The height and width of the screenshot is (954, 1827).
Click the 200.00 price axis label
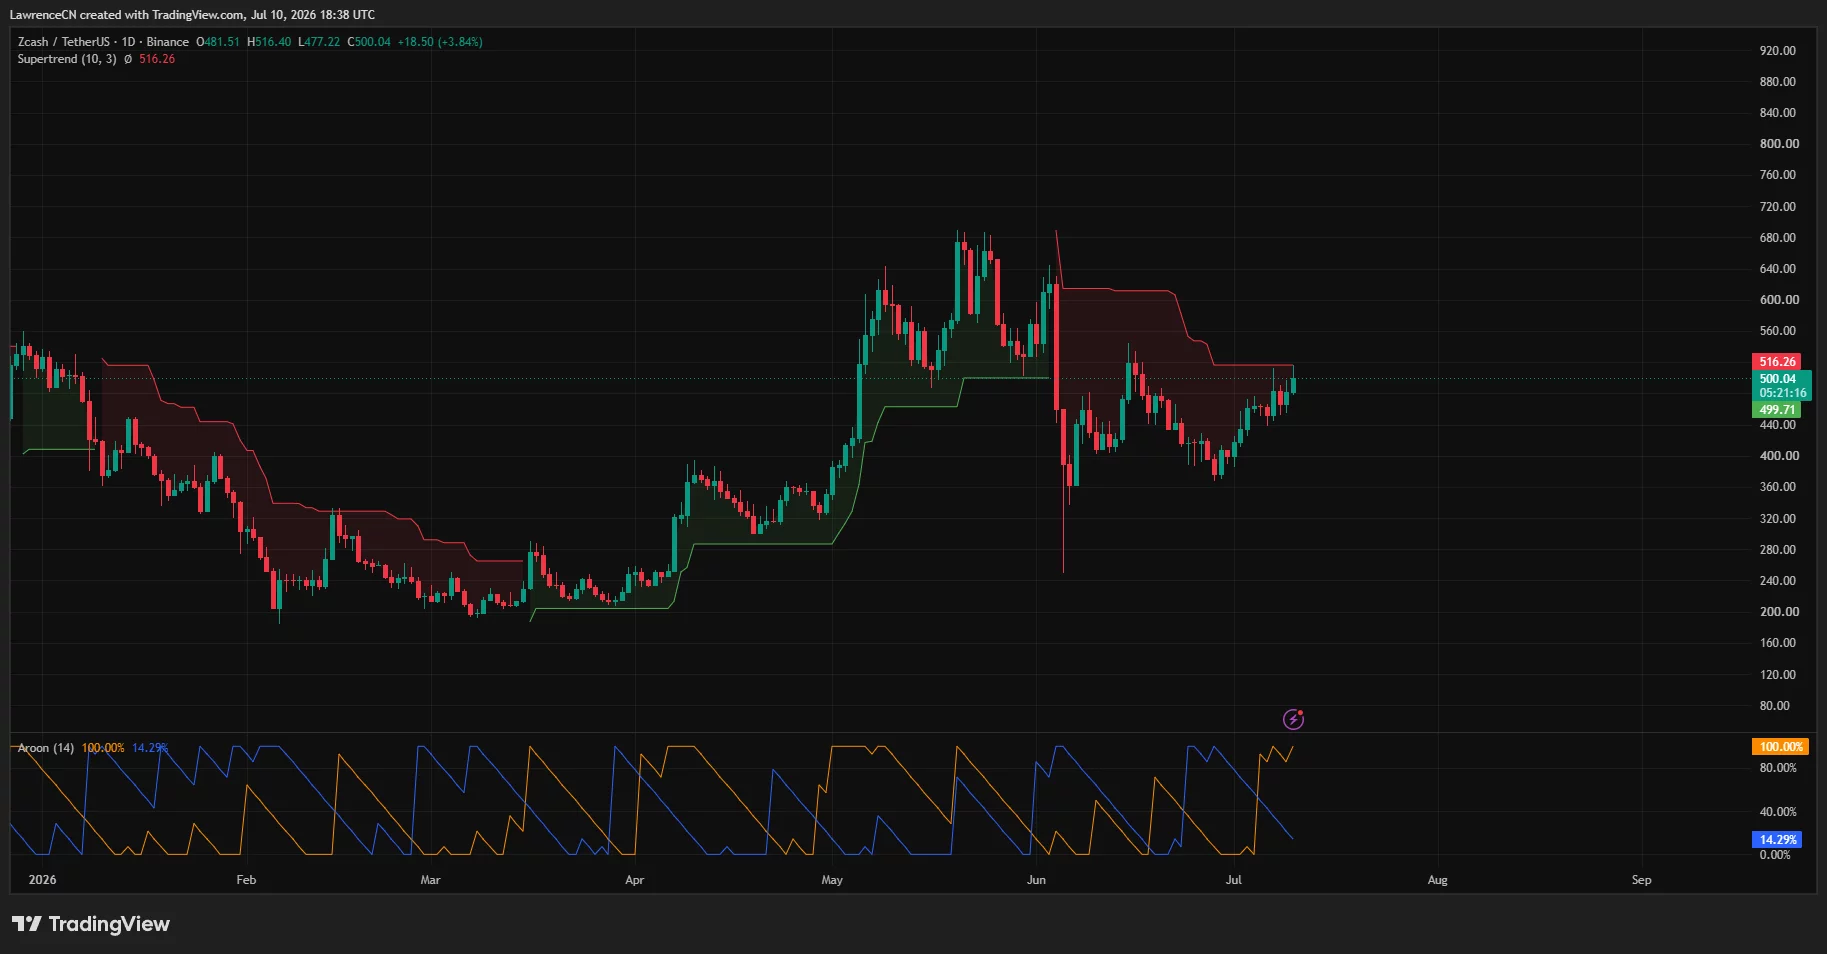(1779, 612)
